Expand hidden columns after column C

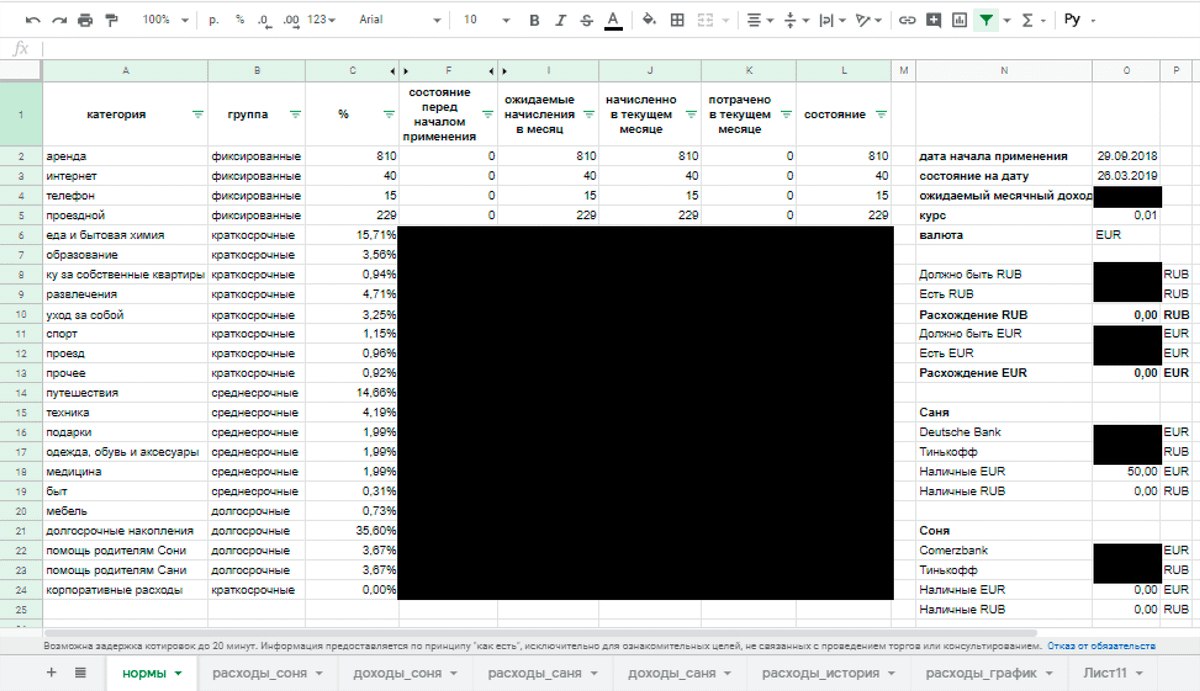(391, 71)
